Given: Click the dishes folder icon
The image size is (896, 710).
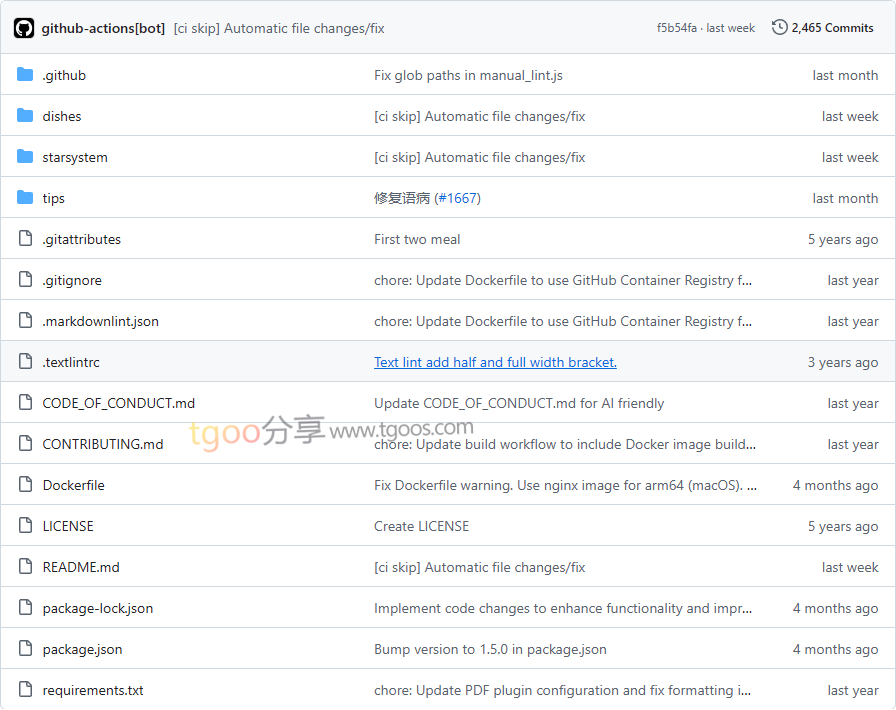Looking at the screenshot, I should [x=25, y=116].
